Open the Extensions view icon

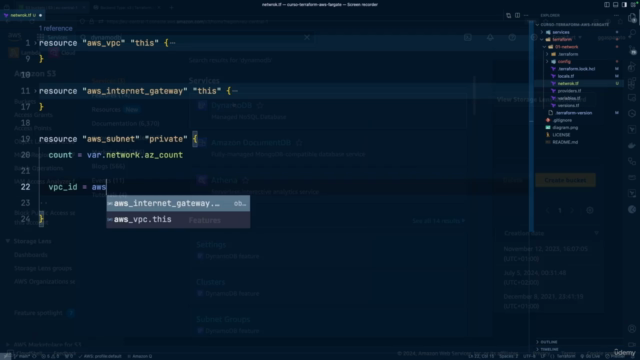pyautogui.click(x=632, y=82)
